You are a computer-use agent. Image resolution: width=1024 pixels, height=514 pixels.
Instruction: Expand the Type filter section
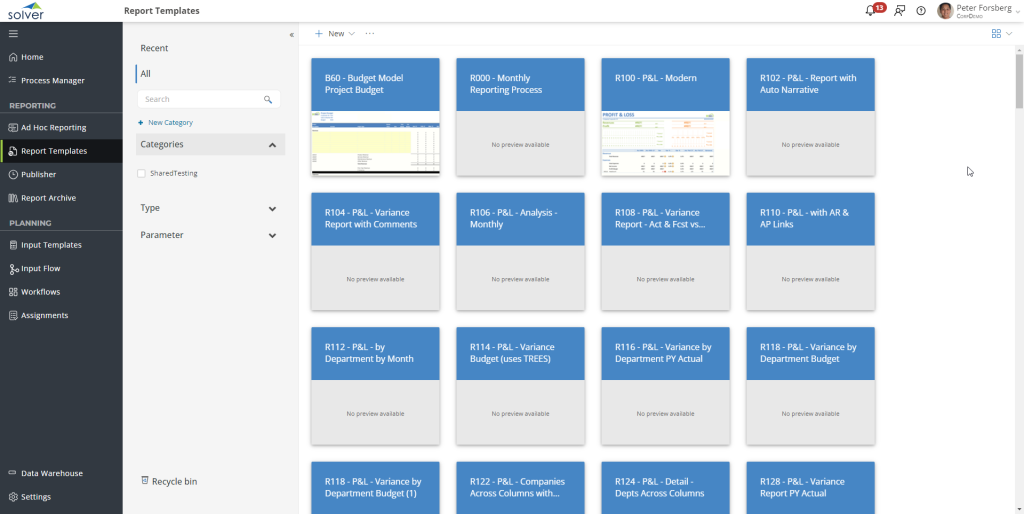tap(272, 208)
